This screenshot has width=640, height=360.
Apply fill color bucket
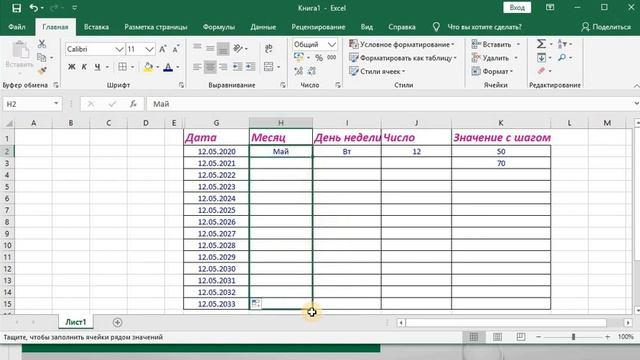[148, 67]
